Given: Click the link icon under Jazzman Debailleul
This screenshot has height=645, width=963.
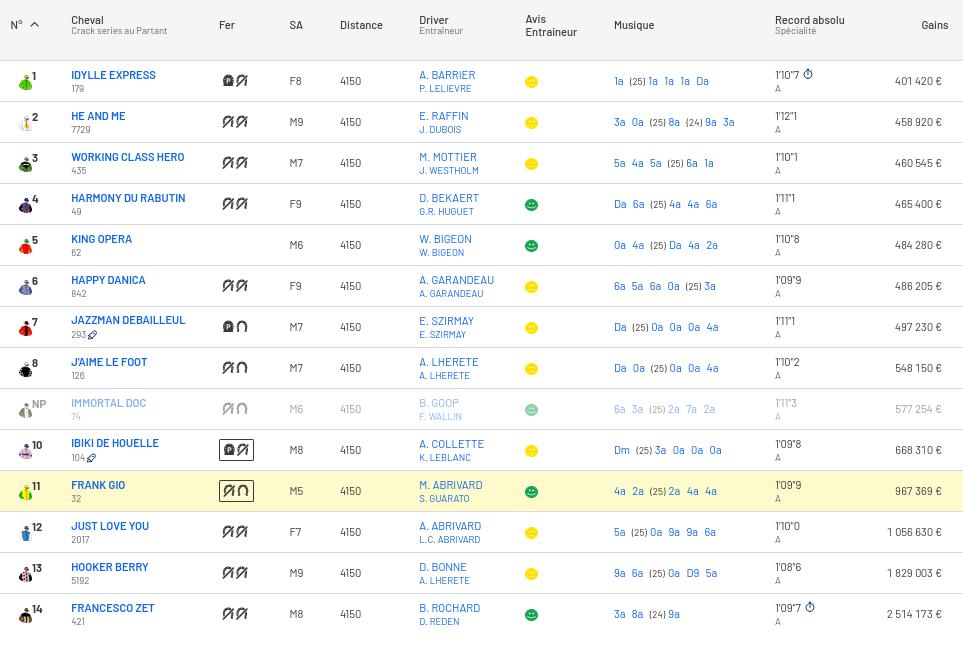Looking at the screenshot, I should tap(92, 335).
